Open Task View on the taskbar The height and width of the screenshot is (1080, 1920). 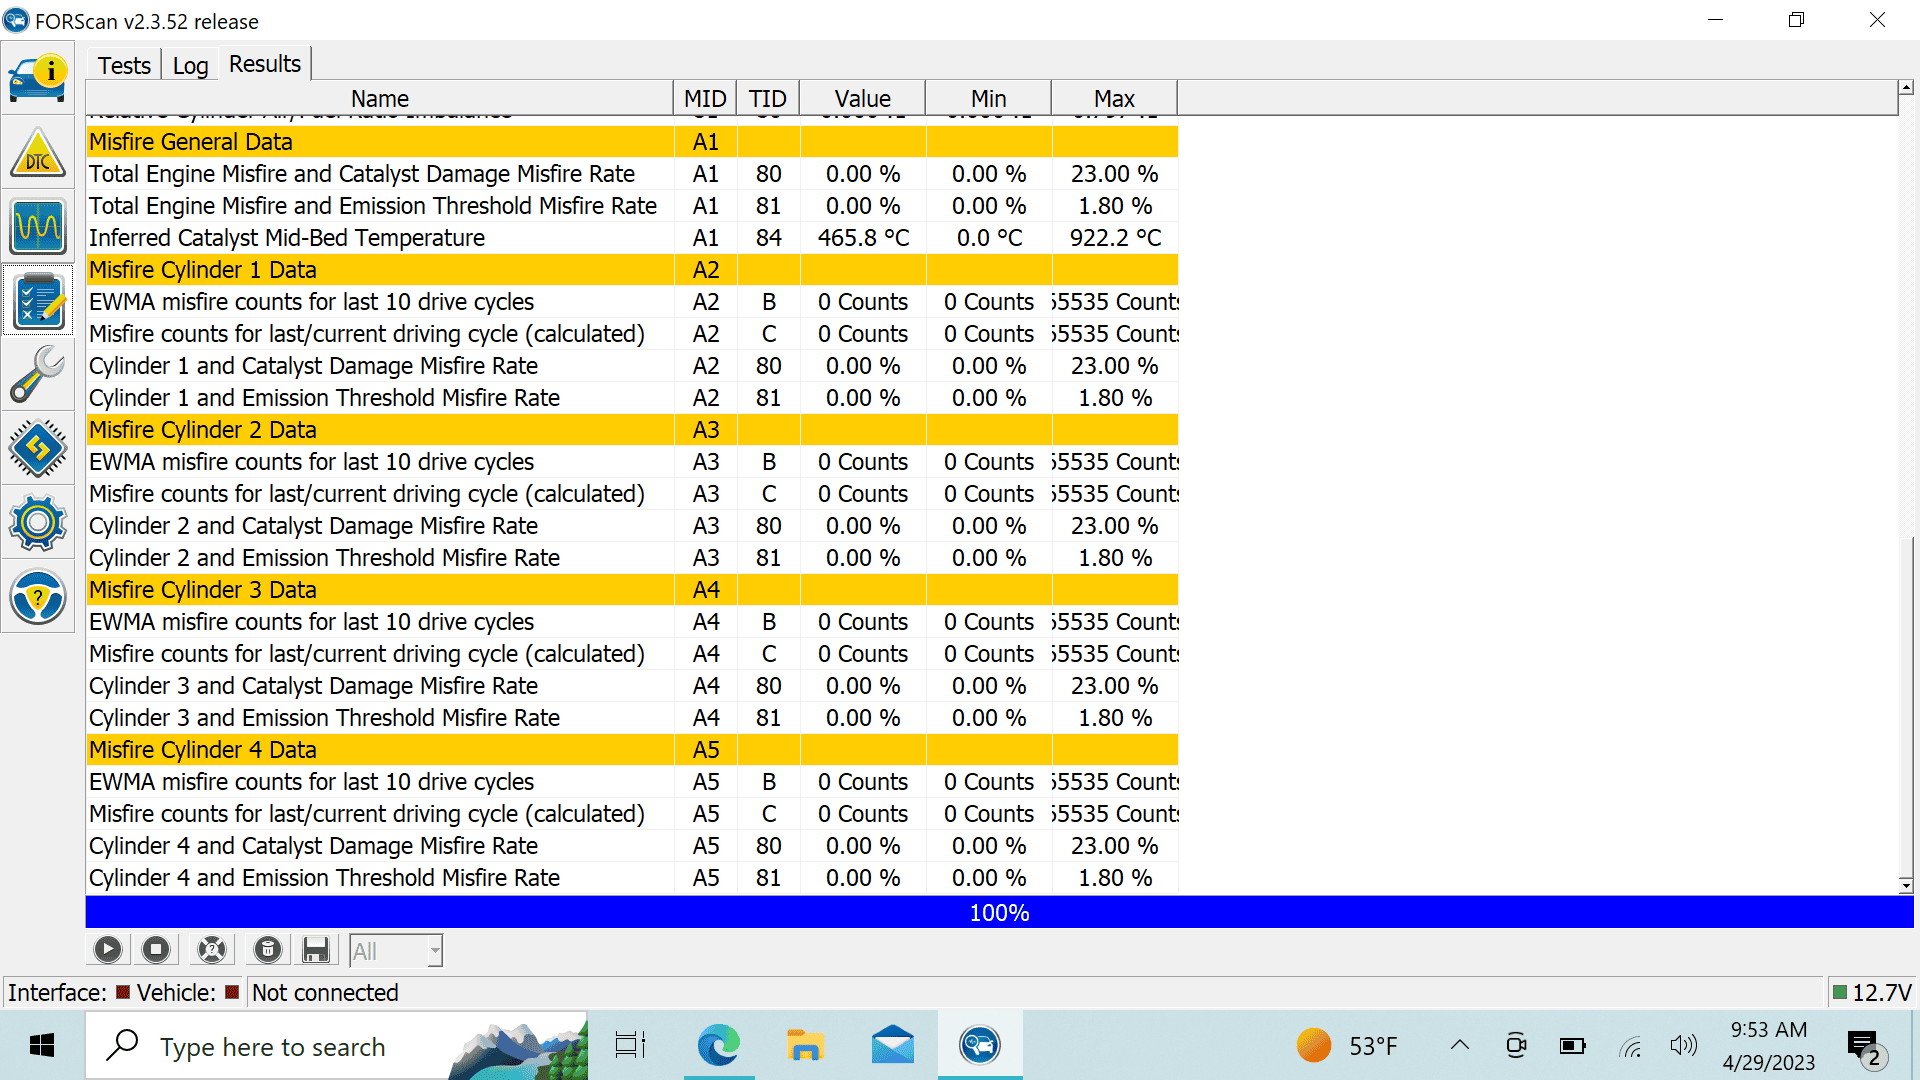(630, 1046)
